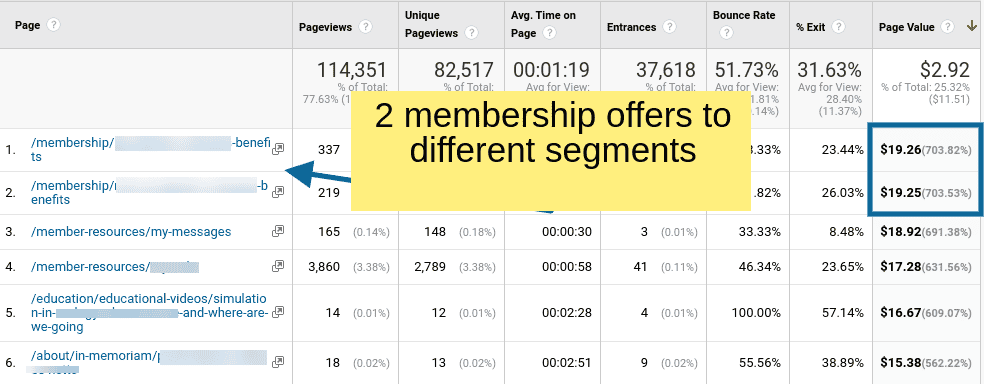Open help icon next to Entrances header
Screen dimensions: 984x384
[670, 27]
